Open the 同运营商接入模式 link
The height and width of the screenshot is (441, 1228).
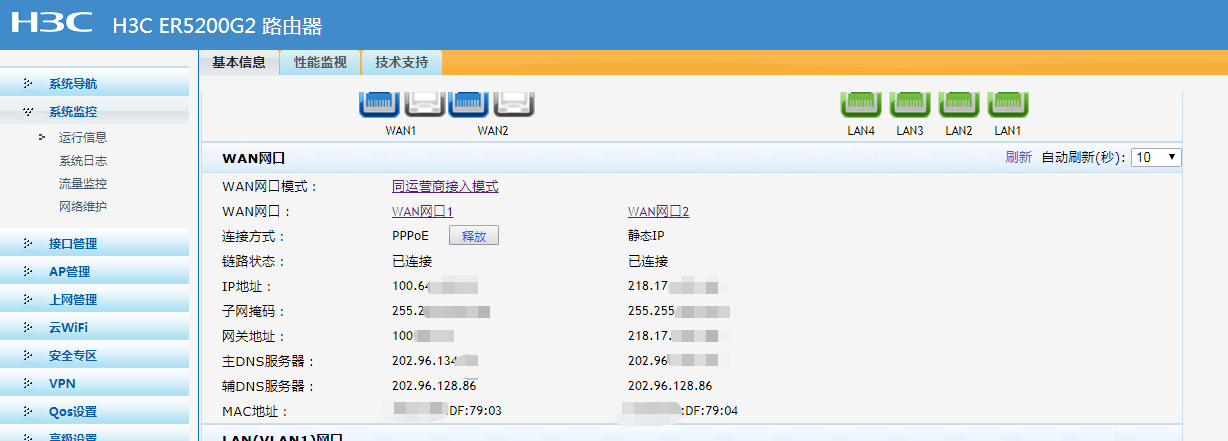tap(445, 187)
